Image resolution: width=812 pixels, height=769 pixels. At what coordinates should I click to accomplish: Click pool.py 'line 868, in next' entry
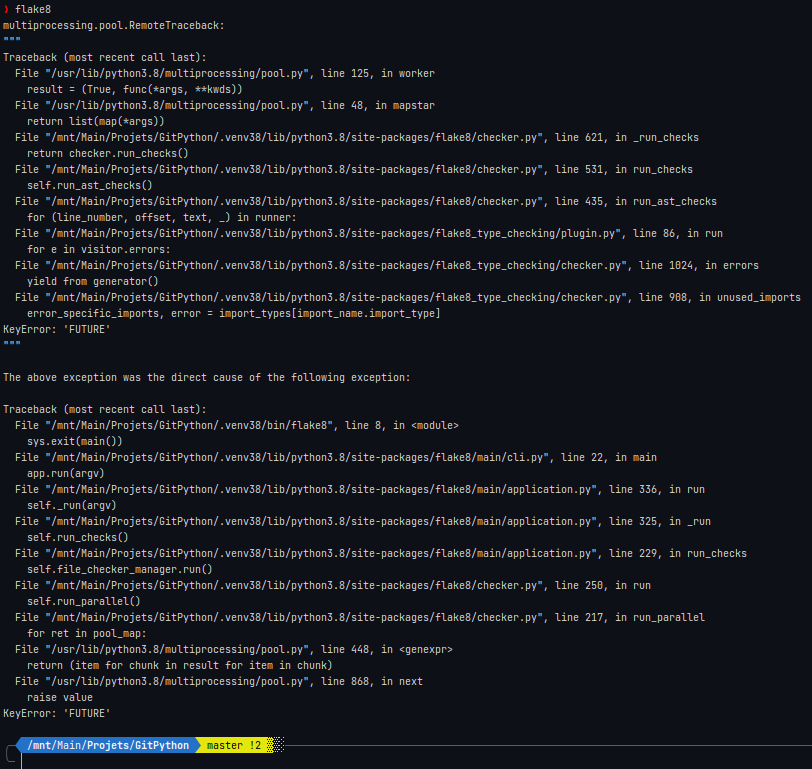(219, 682)
